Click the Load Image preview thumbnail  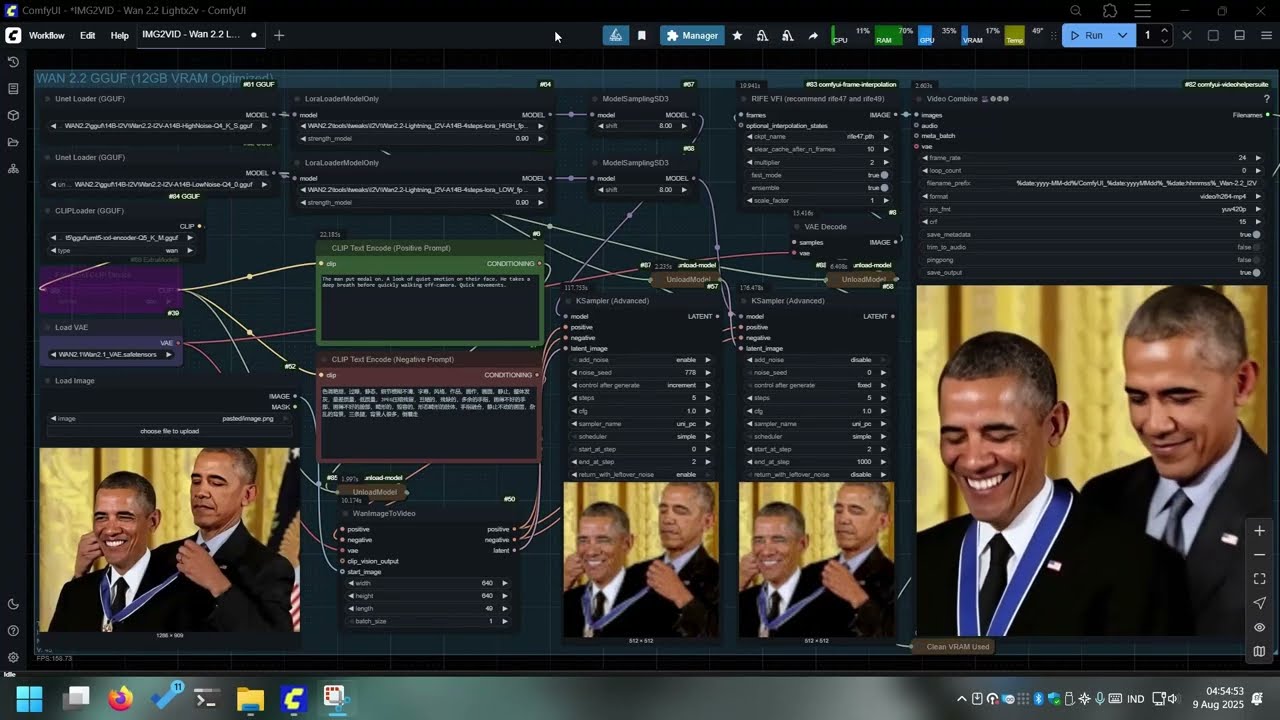169,539
